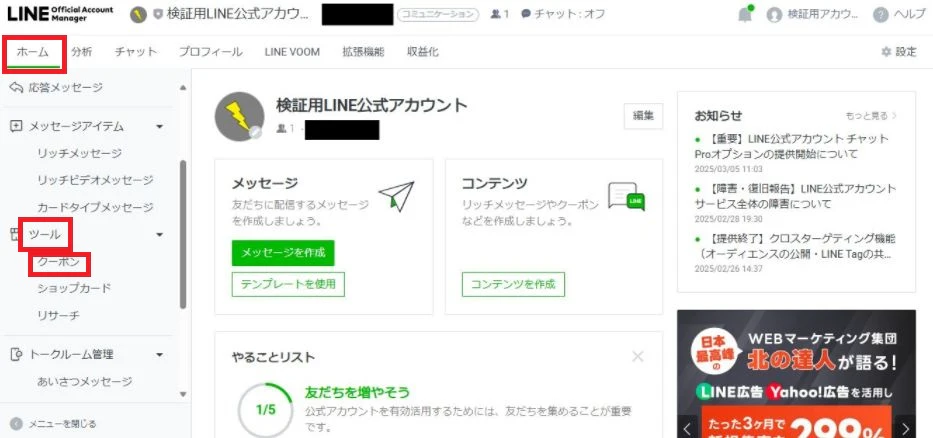Click the paper plane message icon
Screen dimensions: 933x438
coord(396,196)
